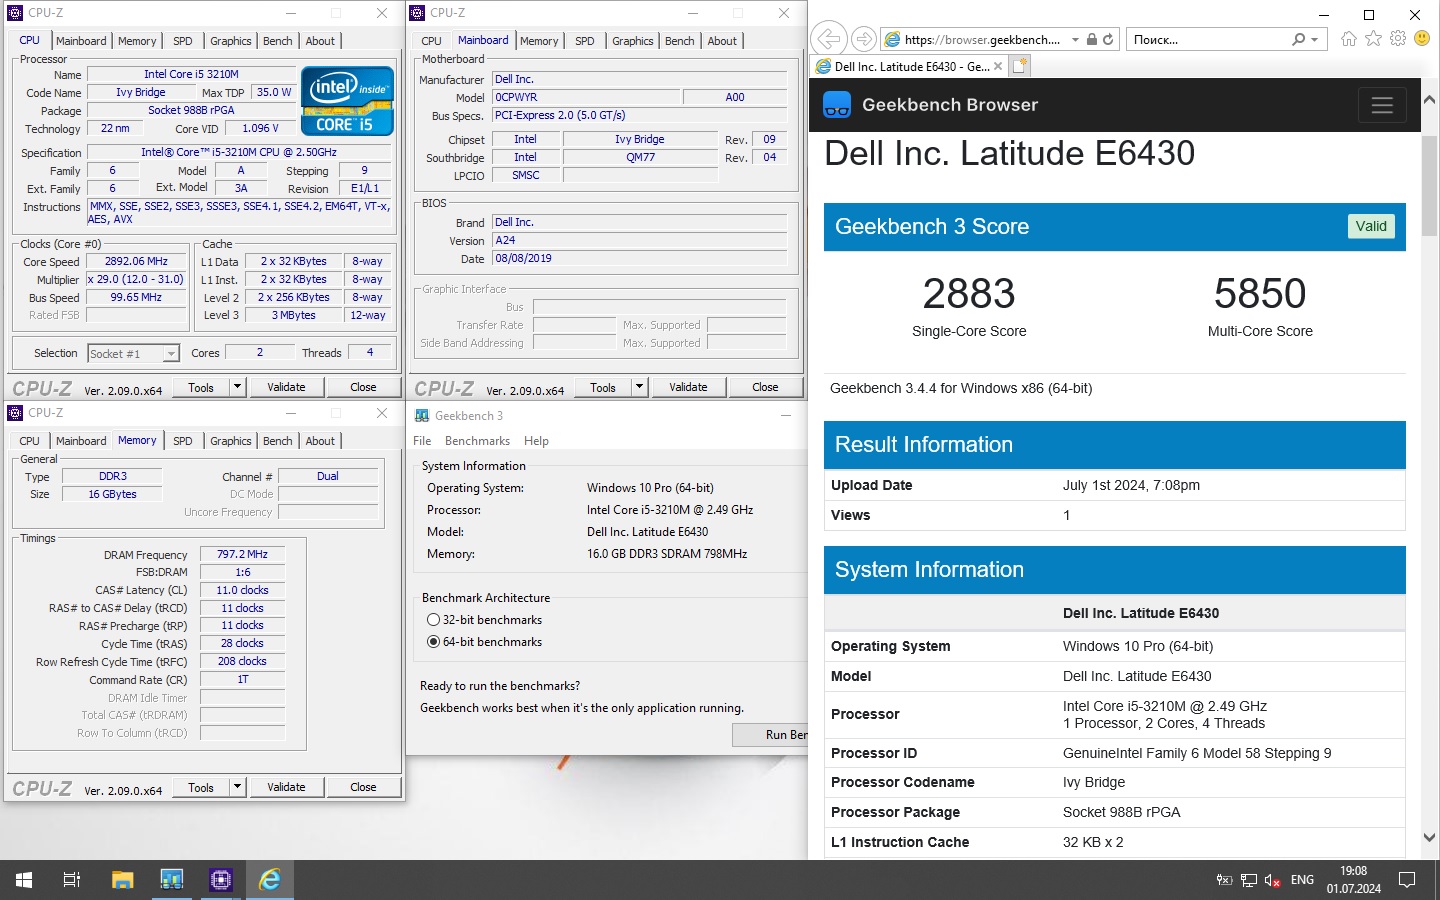Image resolution: width=1440 pixels, height=900 pixels.
Task: Click Validate in CPU-Z CPU window
Action: (286, 387)
